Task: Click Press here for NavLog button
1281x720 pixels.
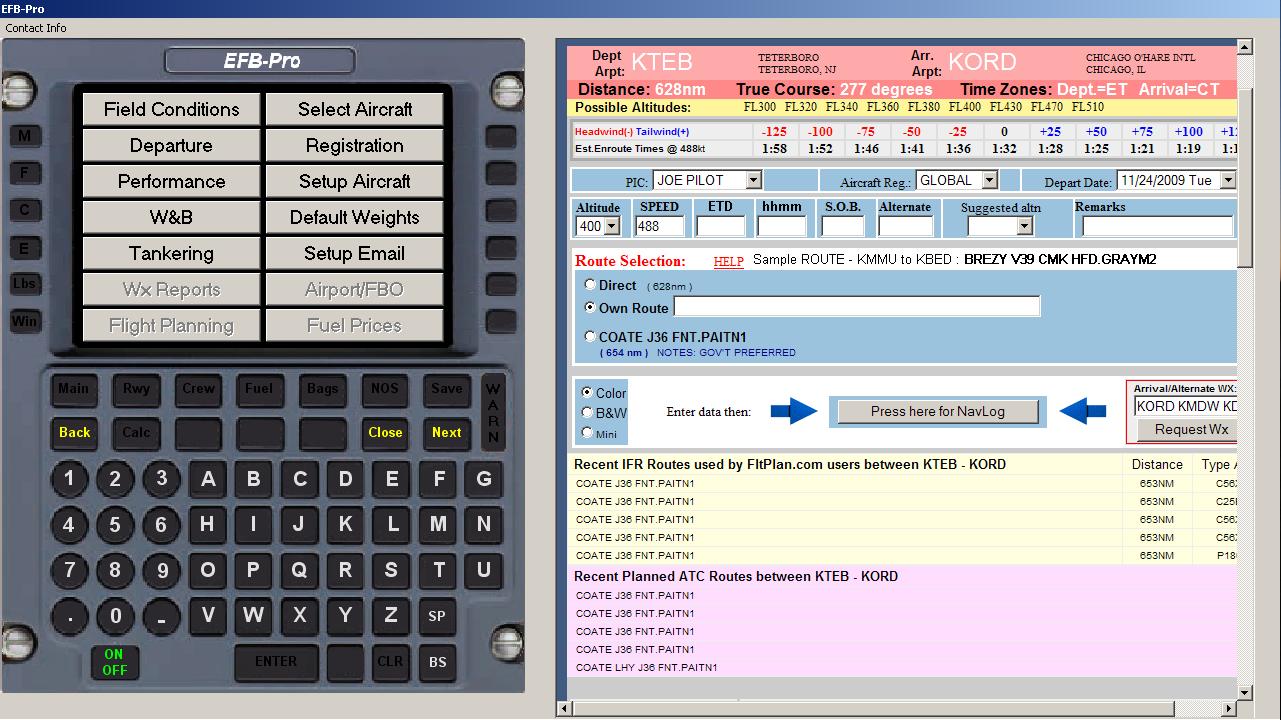Action: point(938,411)
